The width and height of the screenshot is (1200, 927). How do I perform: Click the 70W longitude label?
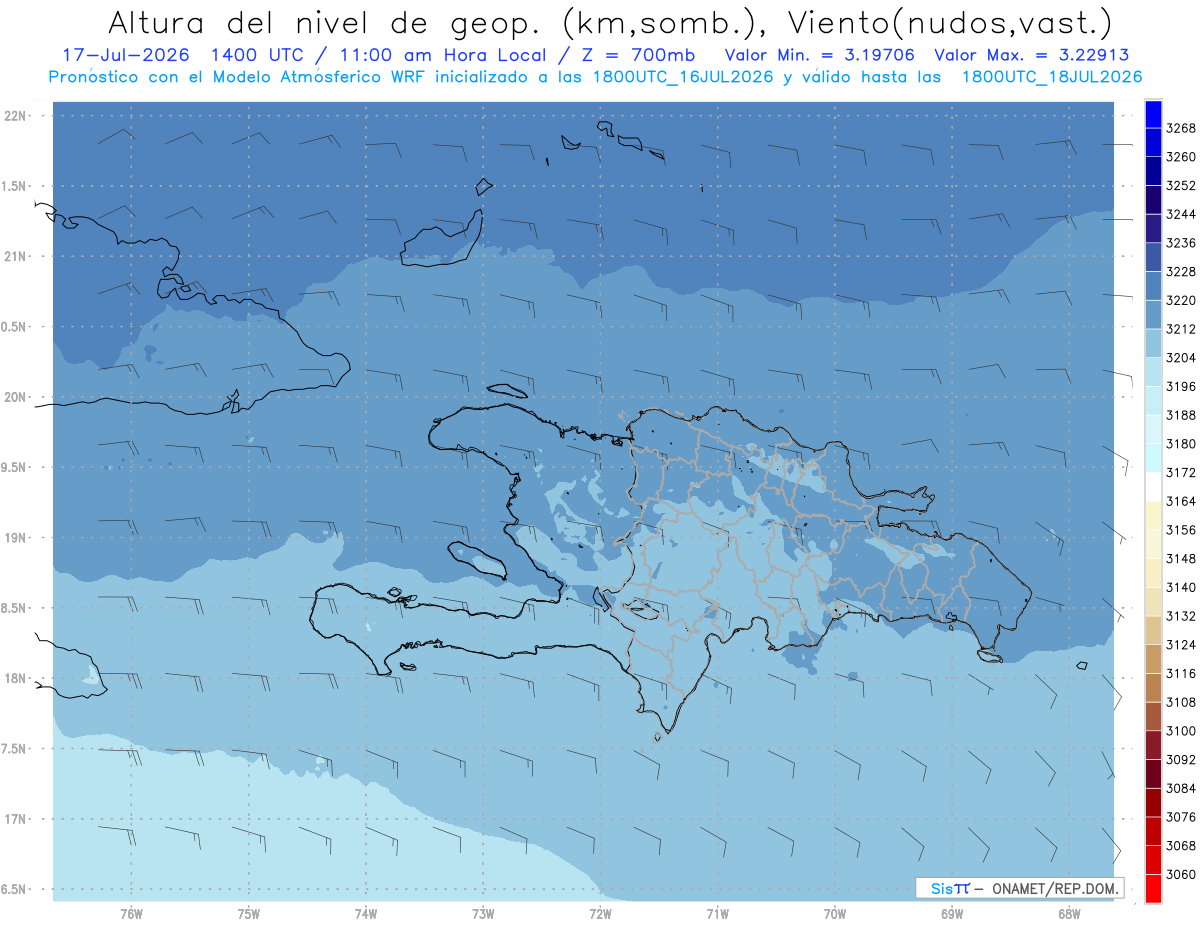[x=835, y=913]
